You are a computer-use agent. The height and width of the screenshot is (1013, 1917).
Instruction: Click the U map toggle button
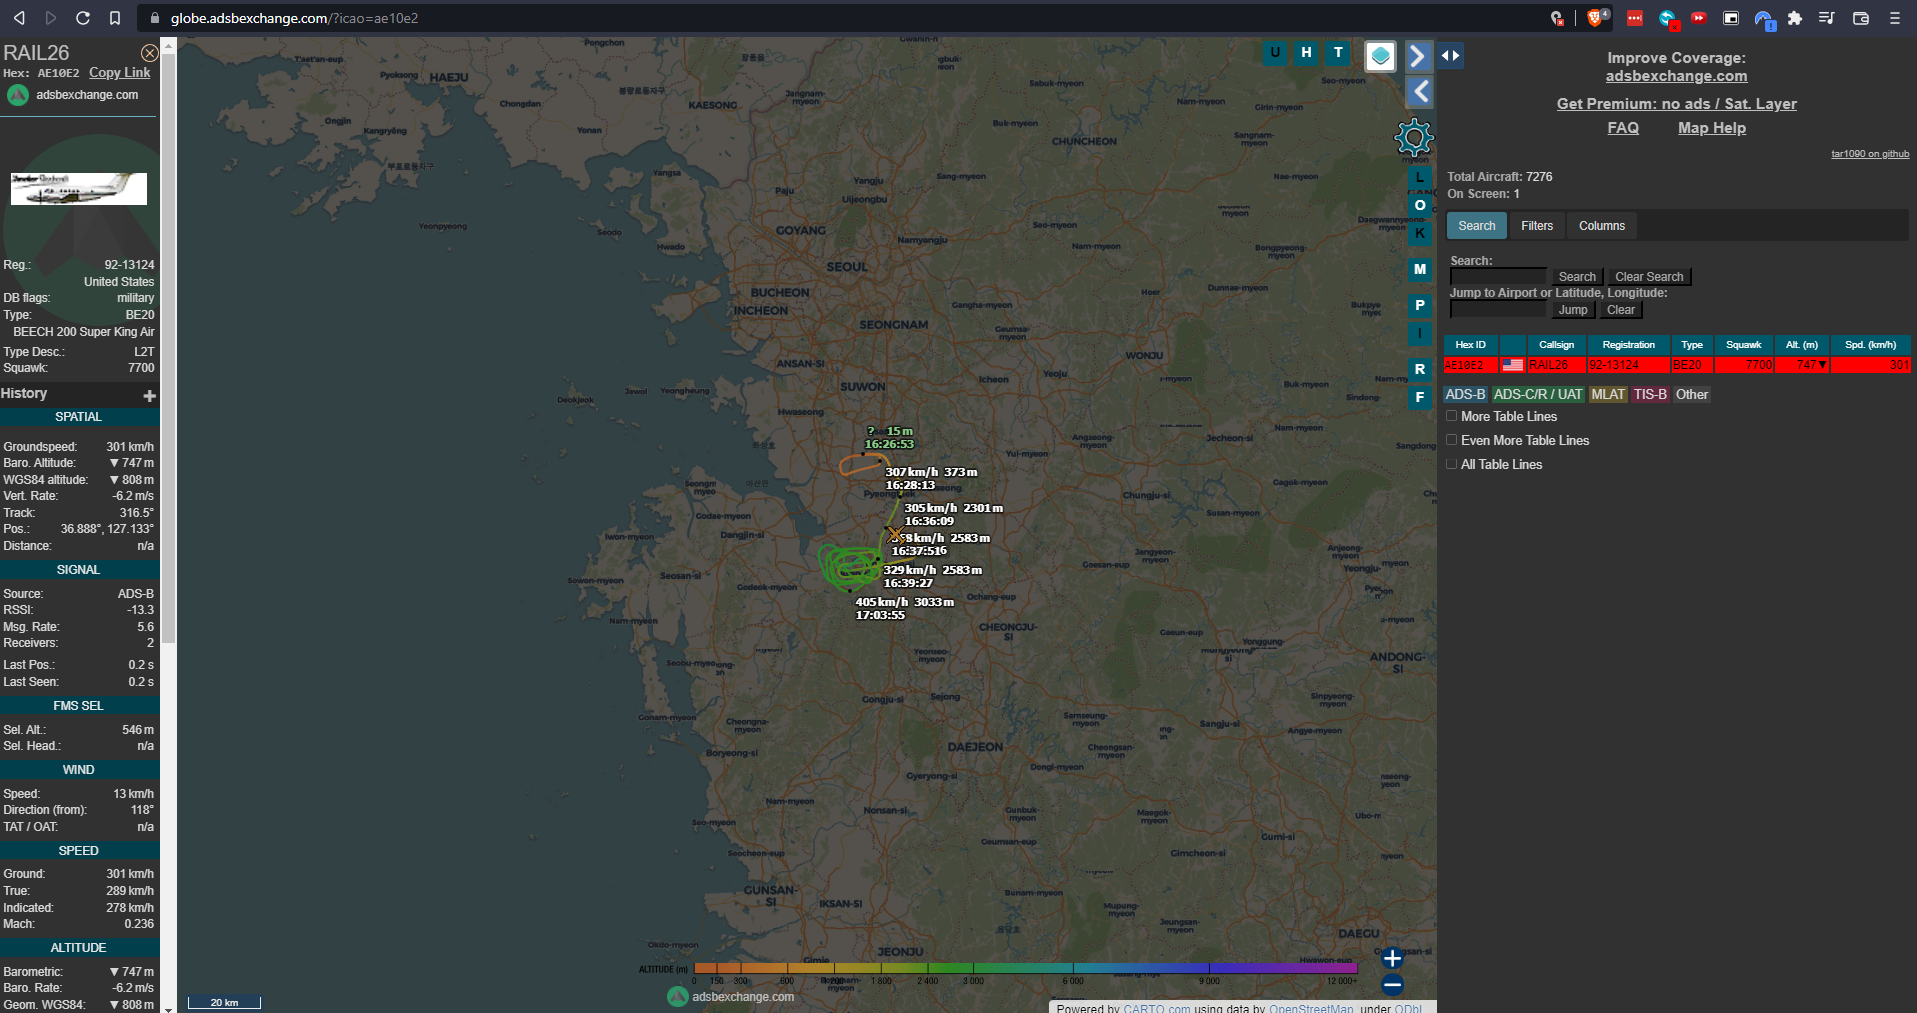(1275, 53)
